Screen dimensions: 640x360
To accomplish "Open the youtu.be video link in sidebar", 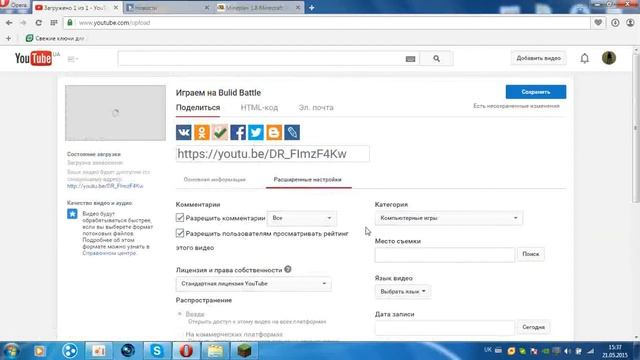I will click(x=105, y=186).
